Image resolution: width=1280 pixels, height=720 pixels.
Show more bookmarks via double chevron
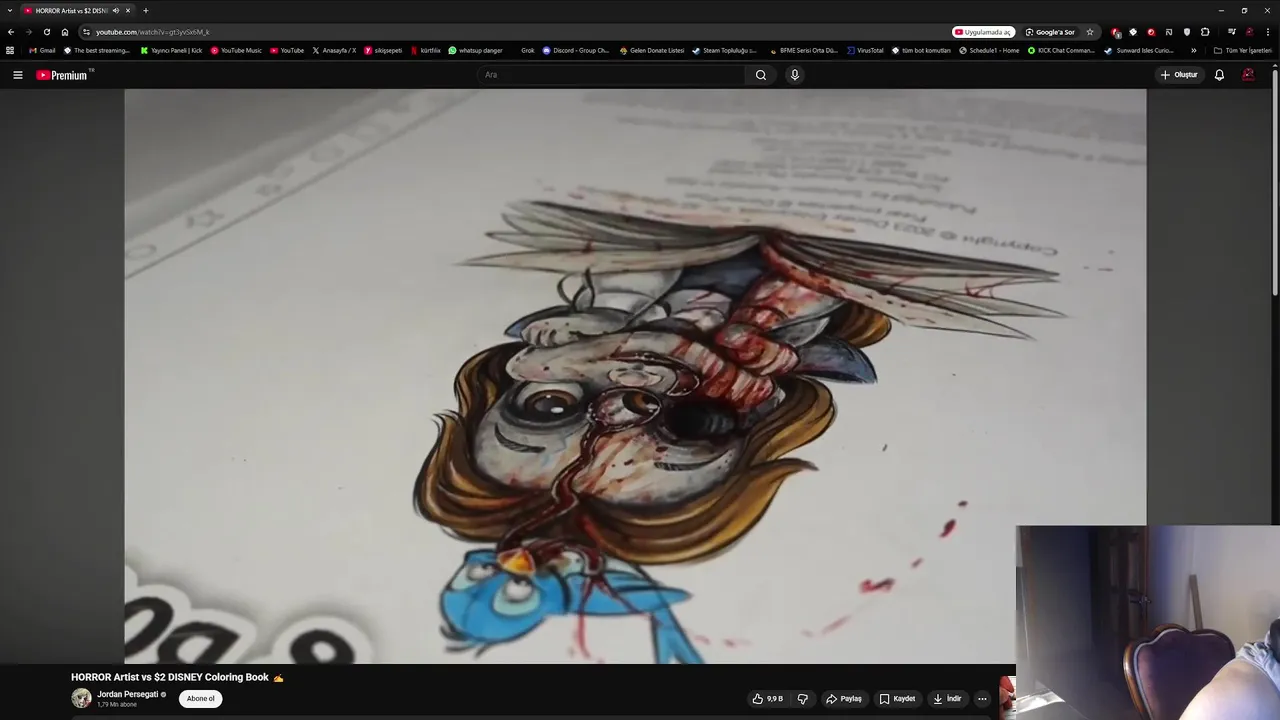pyautogui.click(x=1193, y=50)
